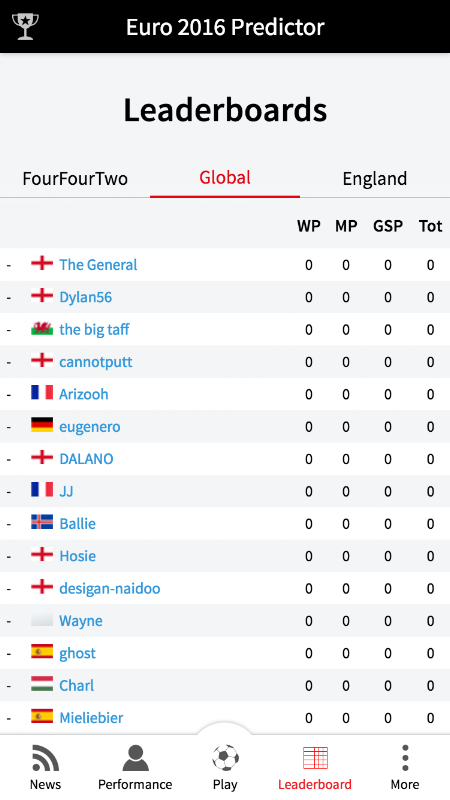Click the Hungarian flag next to Charl

[42, 684]
